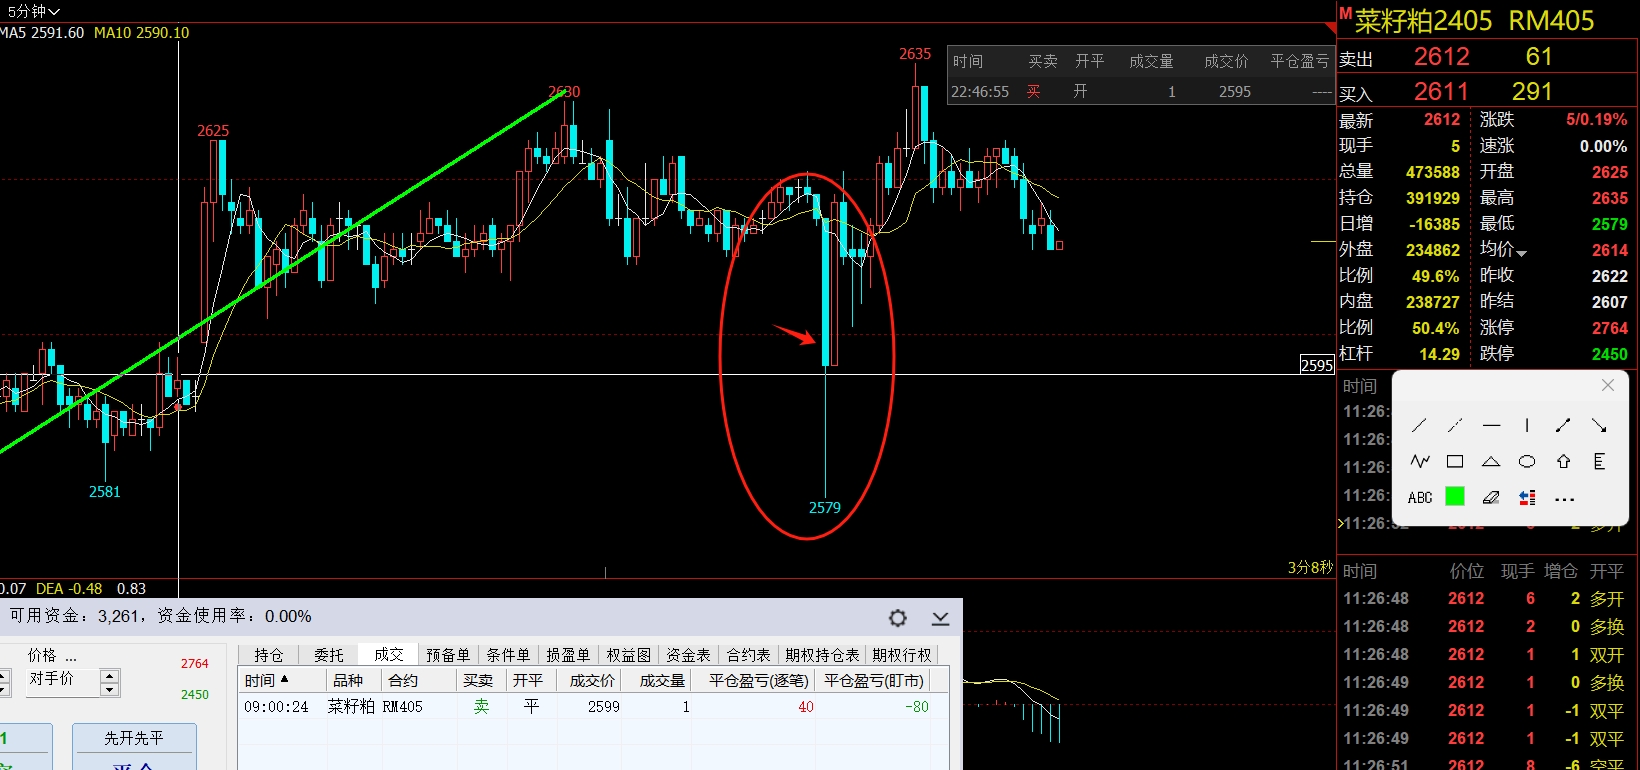Screen dimensions: 1640x770
Task: Select the trend line drawing tool
Action: pos(1419,426)
